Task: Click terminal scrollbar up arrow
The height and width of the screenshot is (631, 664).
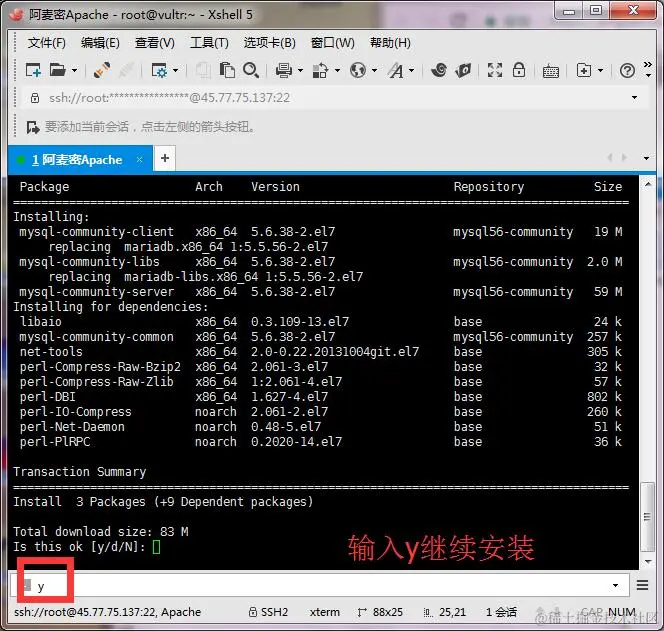Action: (x=648, y=185)
